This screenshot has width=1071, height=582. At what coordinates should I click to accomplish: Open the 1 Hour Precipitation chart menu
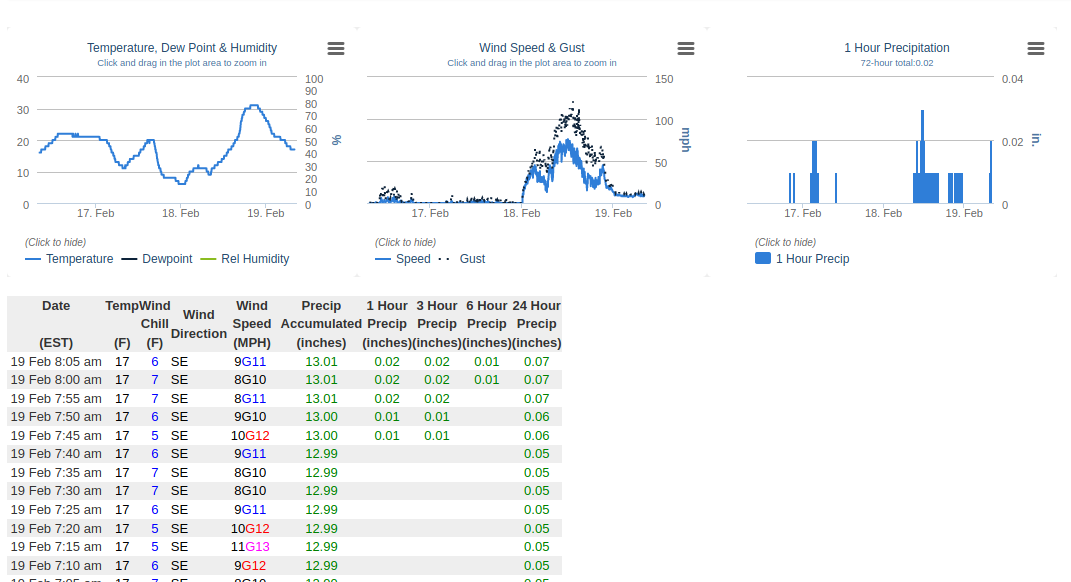tap(1035, 48)
